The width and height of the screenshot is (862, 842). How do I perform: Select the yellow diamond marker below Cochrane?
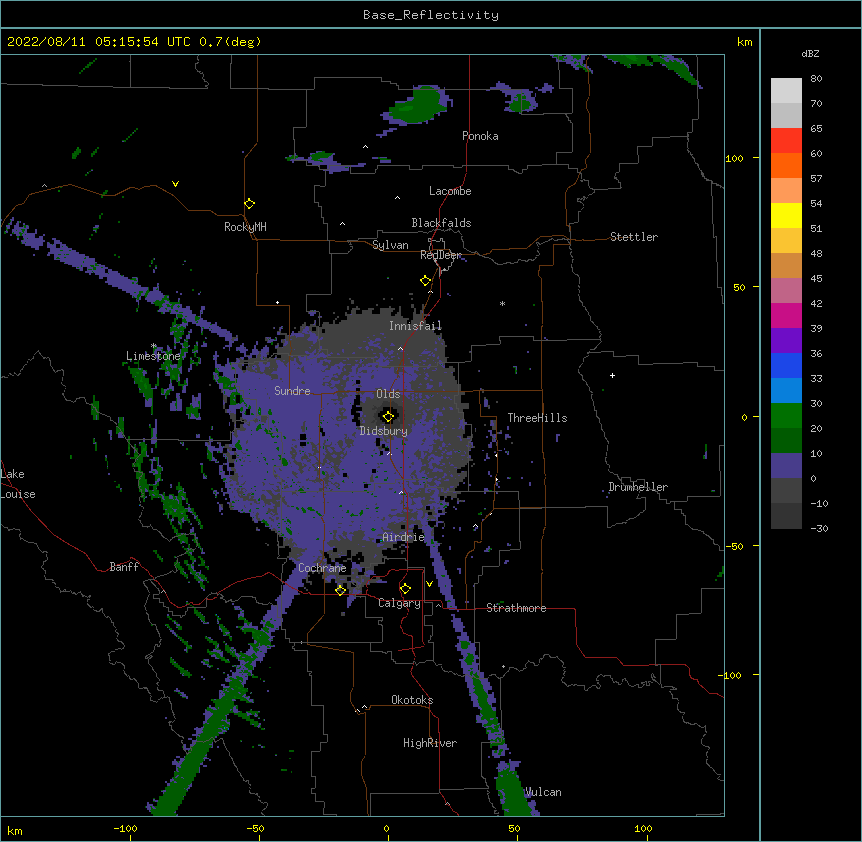(x=340, y=590)
